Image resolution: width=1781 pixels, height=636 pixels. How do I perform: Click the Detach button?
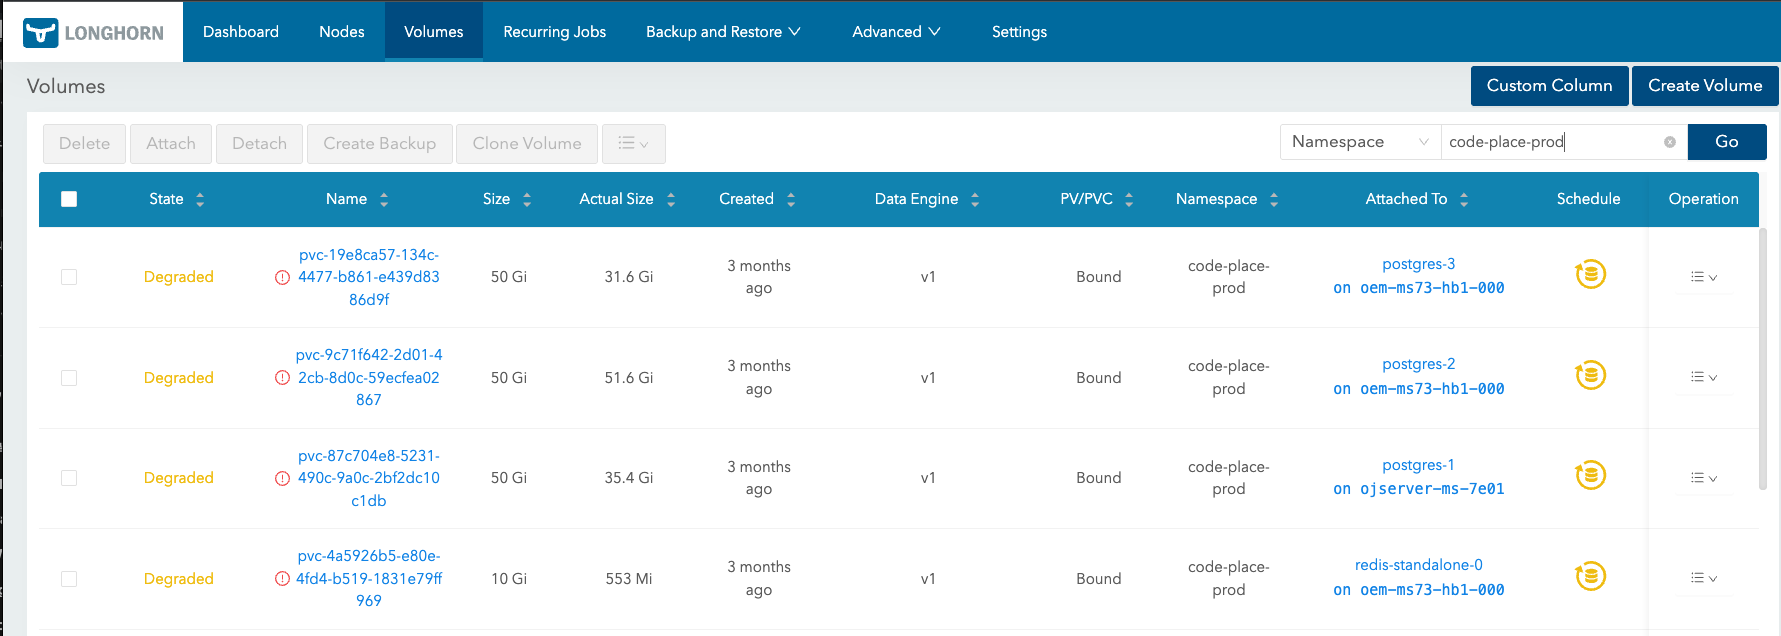pos(259,144)
